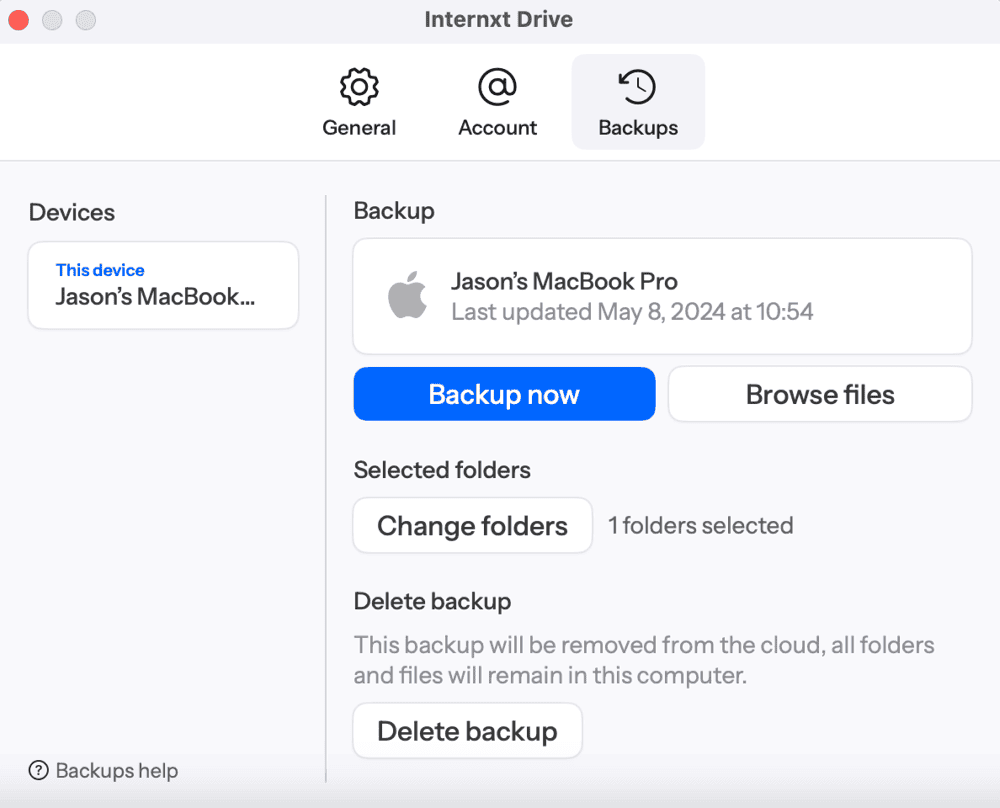Click Change folders
Screen dimensions: 1000x808
[472, 525]
